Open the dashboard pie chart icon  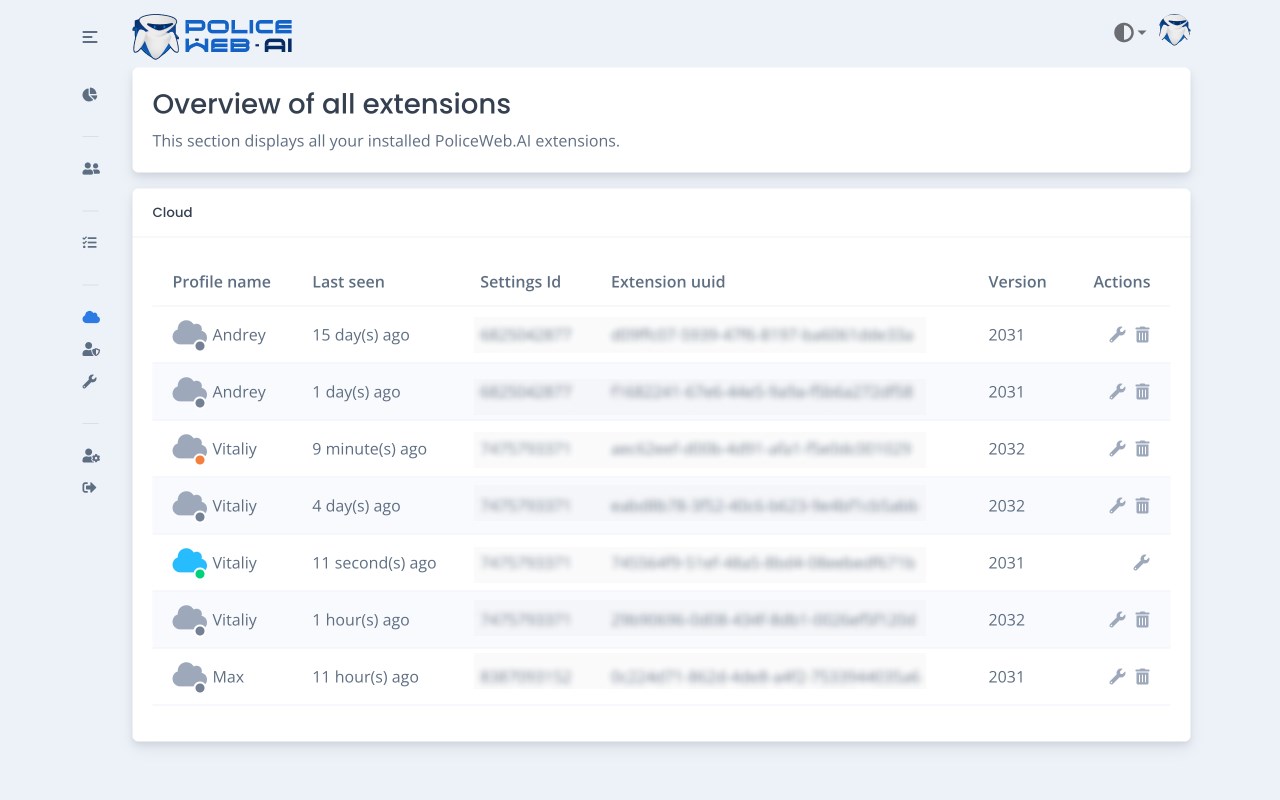coord(90,95)
